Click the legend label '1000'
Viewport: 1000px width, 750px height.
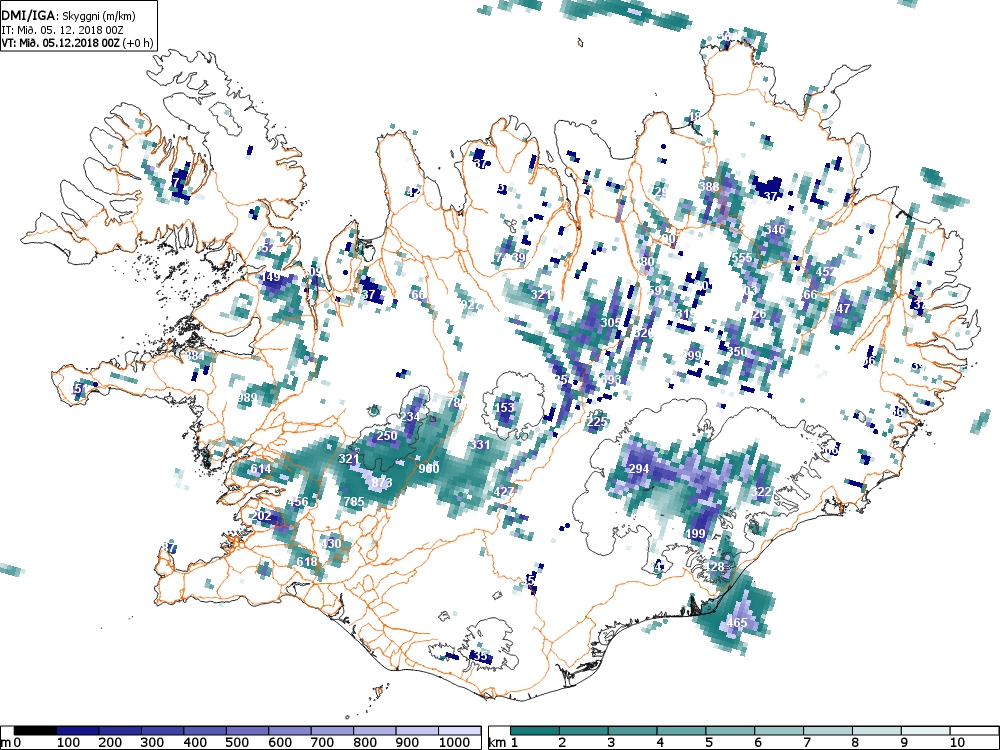[x=454, y=742]
